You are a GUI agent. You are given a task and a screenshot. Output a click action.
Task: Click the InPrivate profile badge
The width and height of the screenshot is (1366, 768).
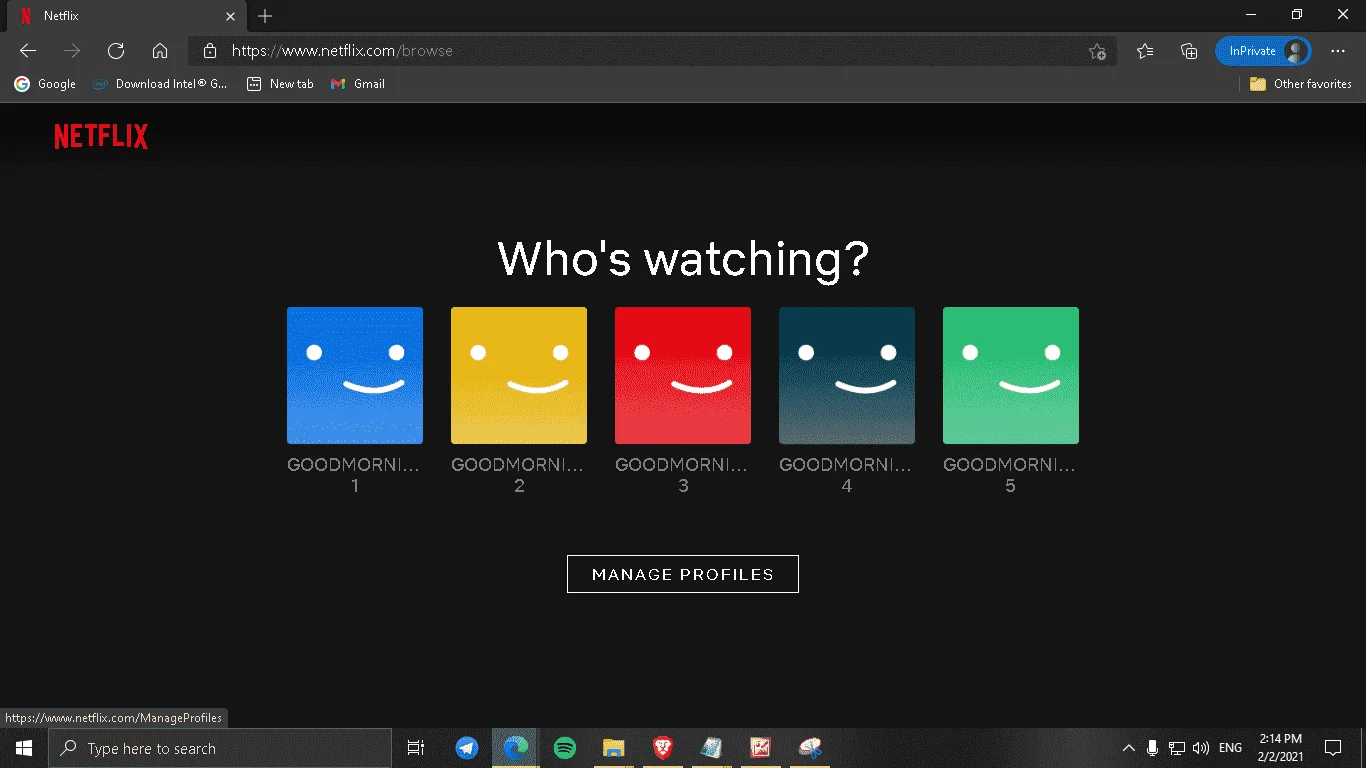(1263, 51)
